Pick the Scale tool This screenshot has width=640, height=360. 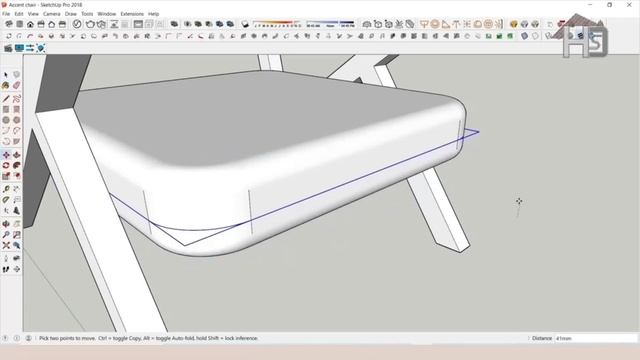[x=6, y=176]
